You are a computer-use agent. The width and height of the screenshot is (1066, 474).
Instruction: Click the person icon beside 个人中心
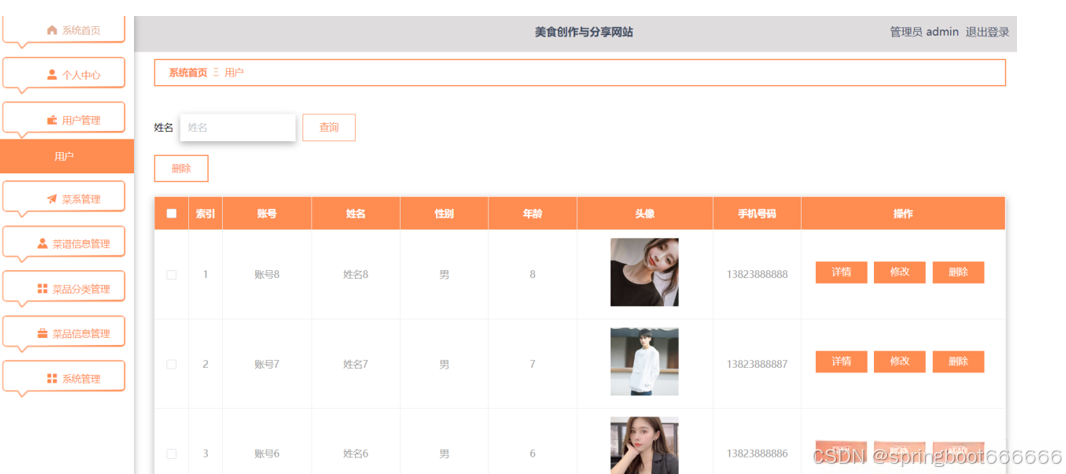point(52,75)
